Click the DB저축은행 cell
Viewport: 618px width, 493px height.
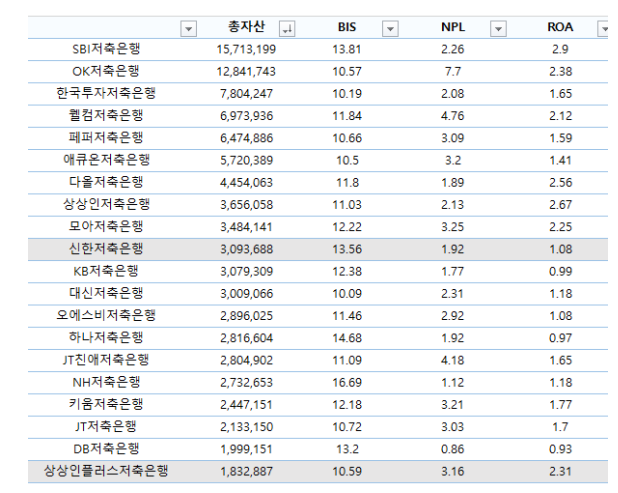[x=106, y=448]
